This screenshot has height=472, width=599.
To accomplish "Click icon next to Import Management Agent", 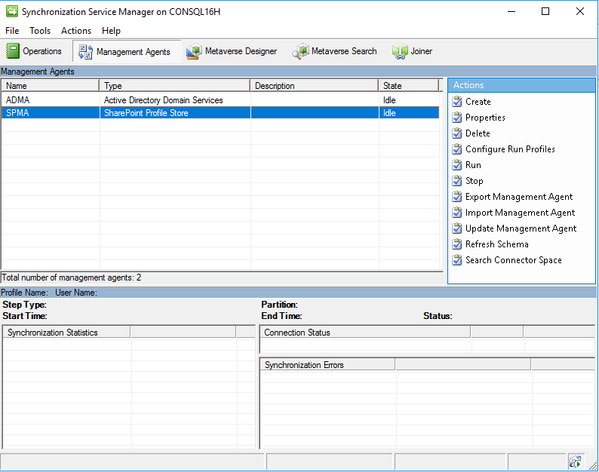I will tap(457, 212).
